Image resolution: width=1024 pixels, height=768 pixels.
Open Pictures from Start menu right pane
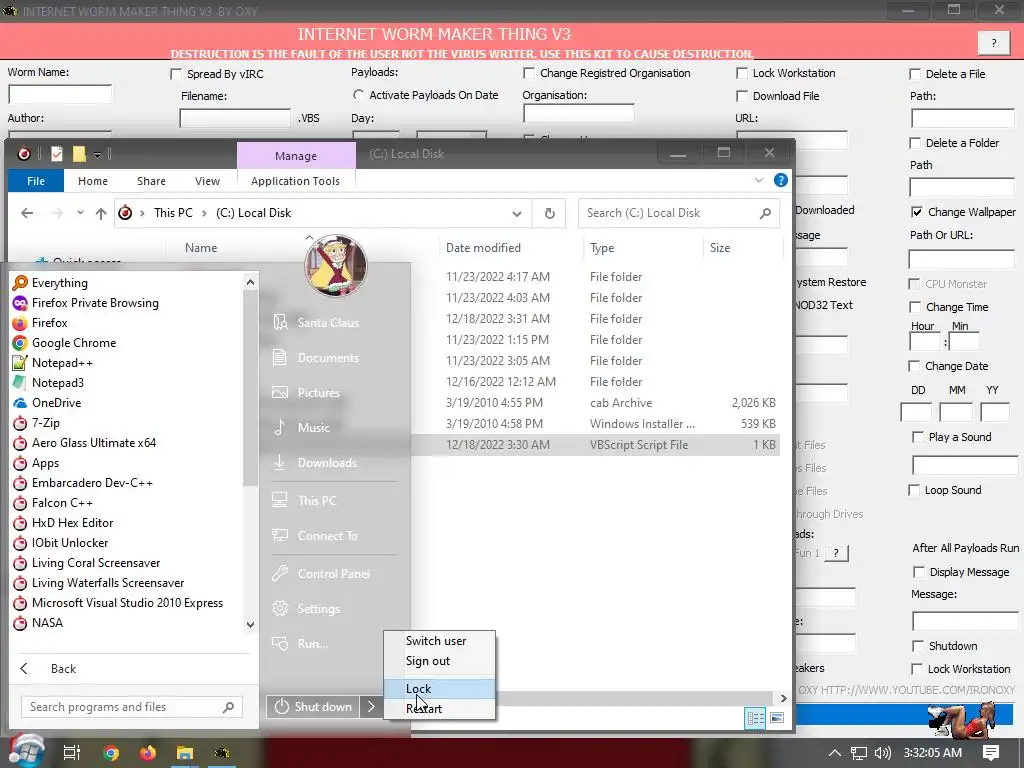click(306, 392)
